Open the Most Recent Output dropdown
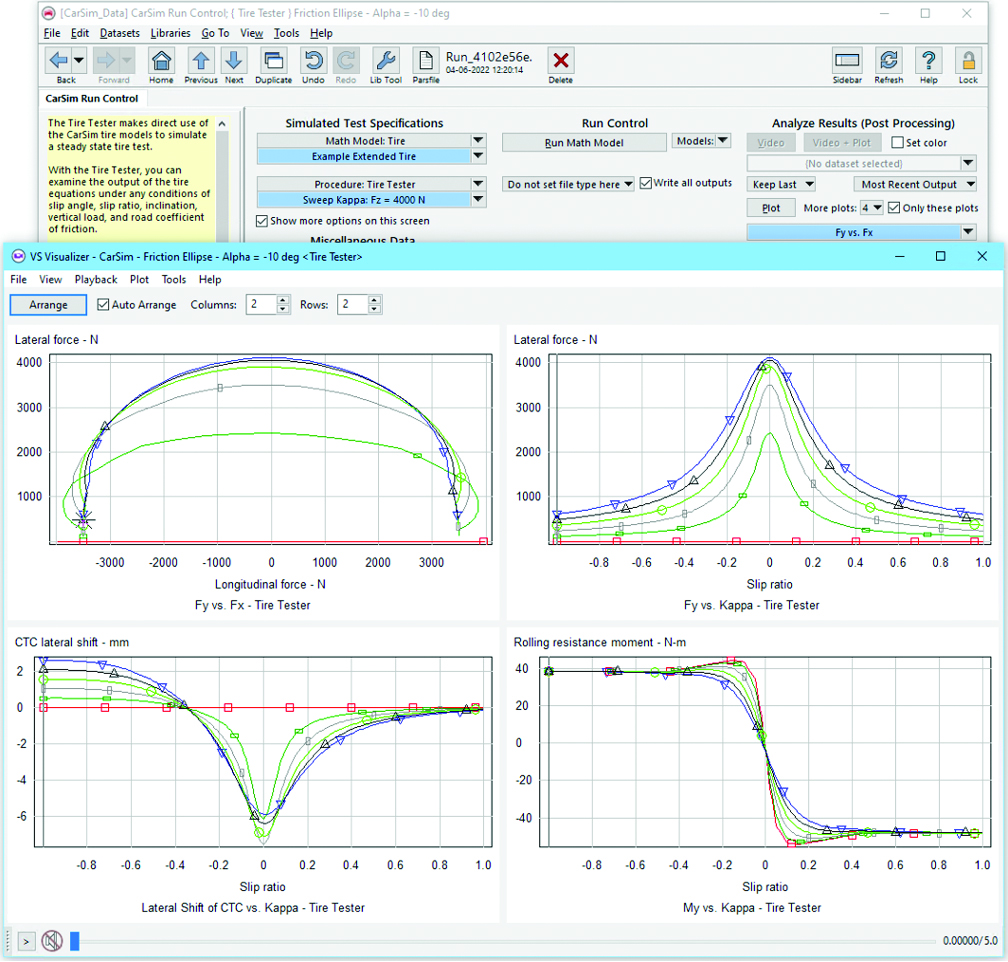This screenshot has height=962, width=1008. pos(915,185)
